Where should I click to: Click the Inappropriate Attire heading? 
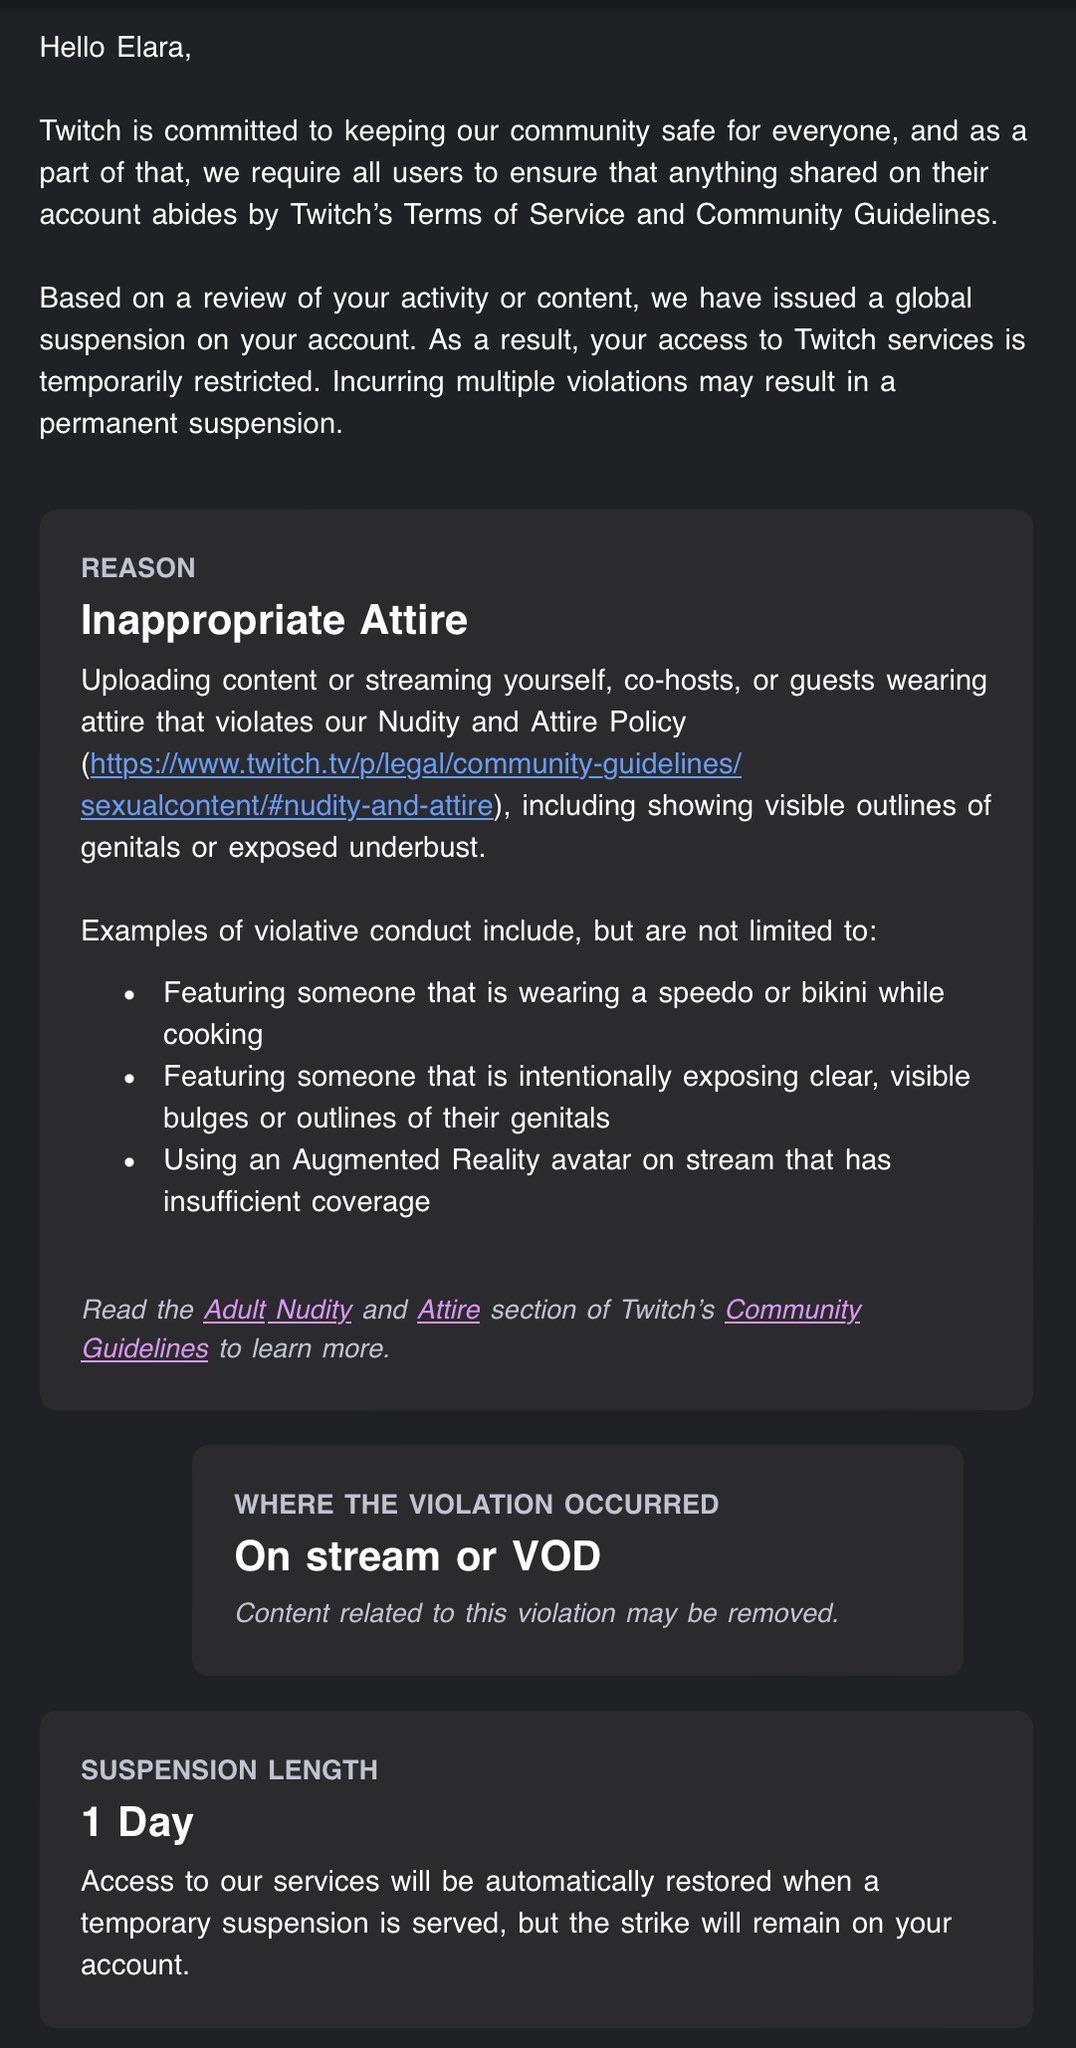(x=274, y=620)
